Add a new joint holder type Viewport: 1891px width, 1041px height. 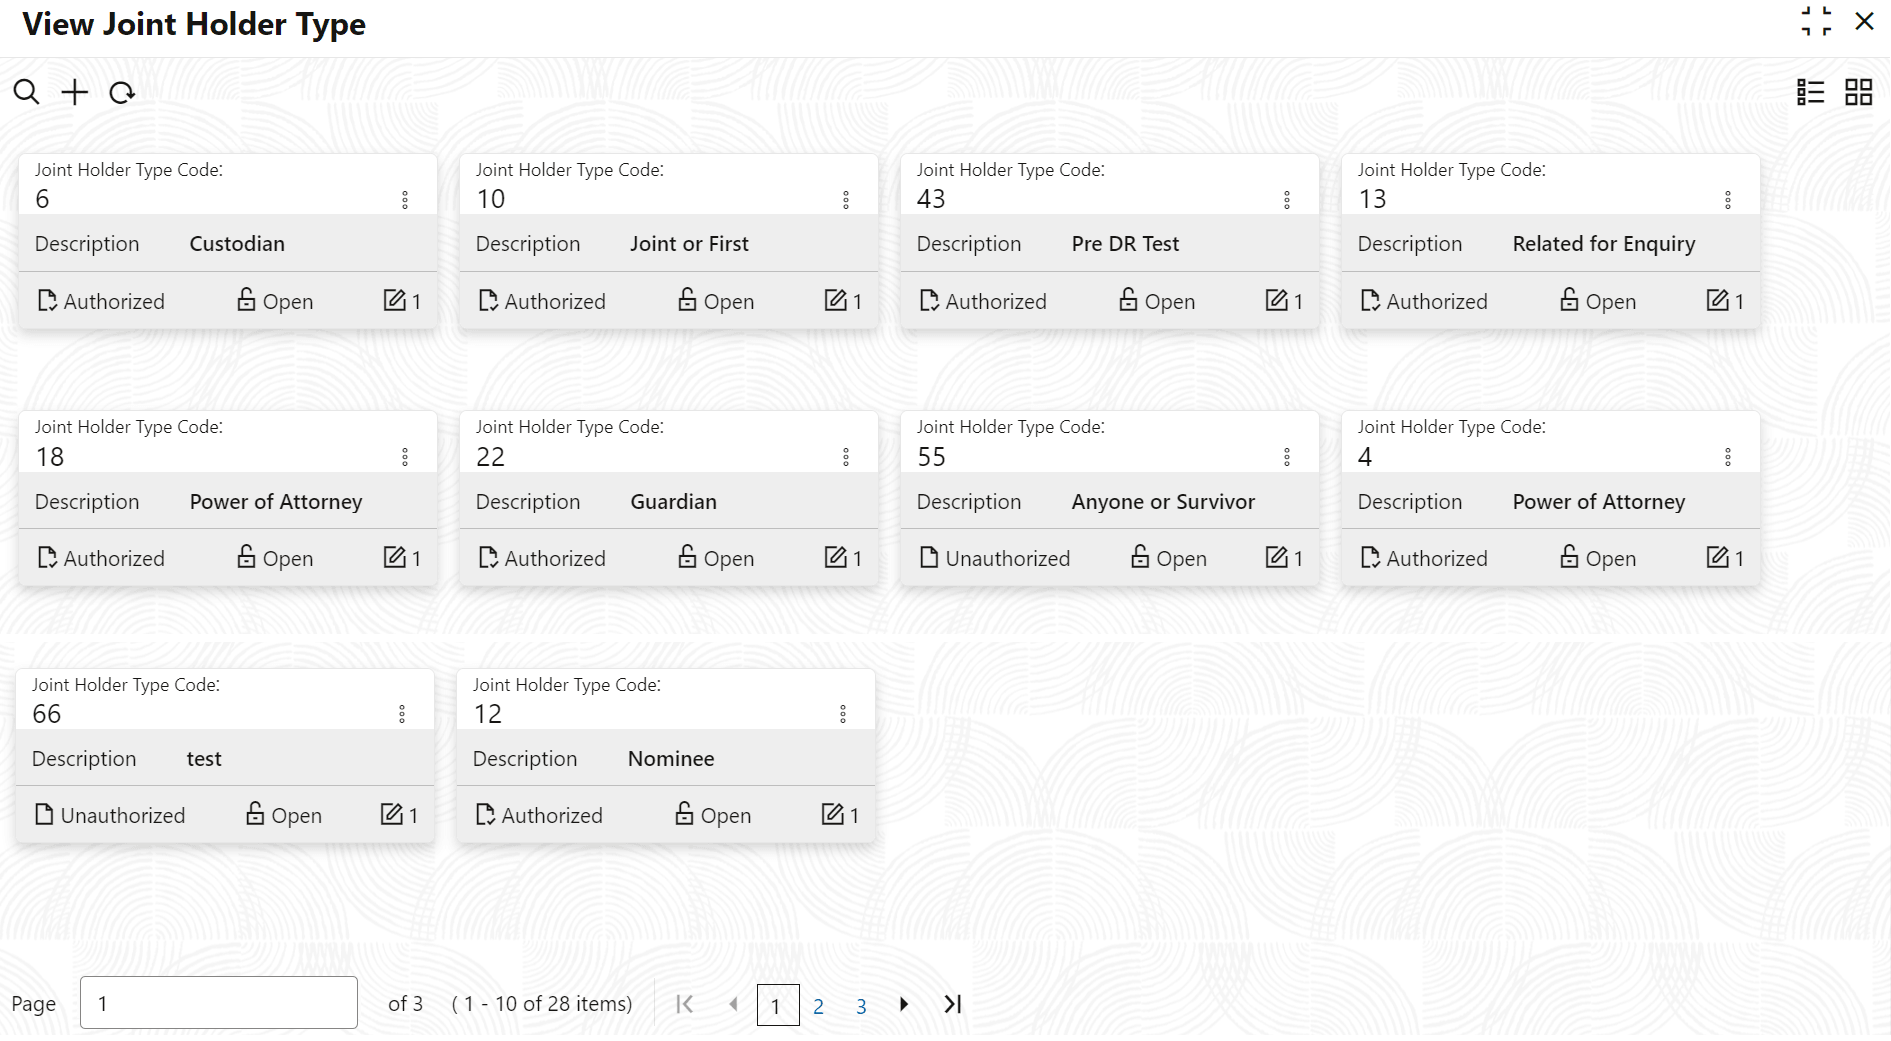coord(75,93)
